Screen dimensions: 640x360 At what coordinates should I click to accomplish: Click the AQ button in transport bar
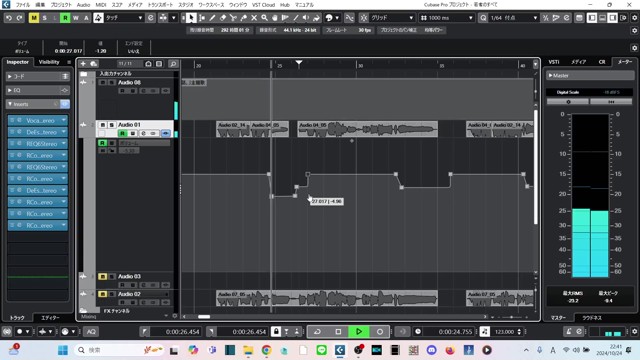coord(91,331)
